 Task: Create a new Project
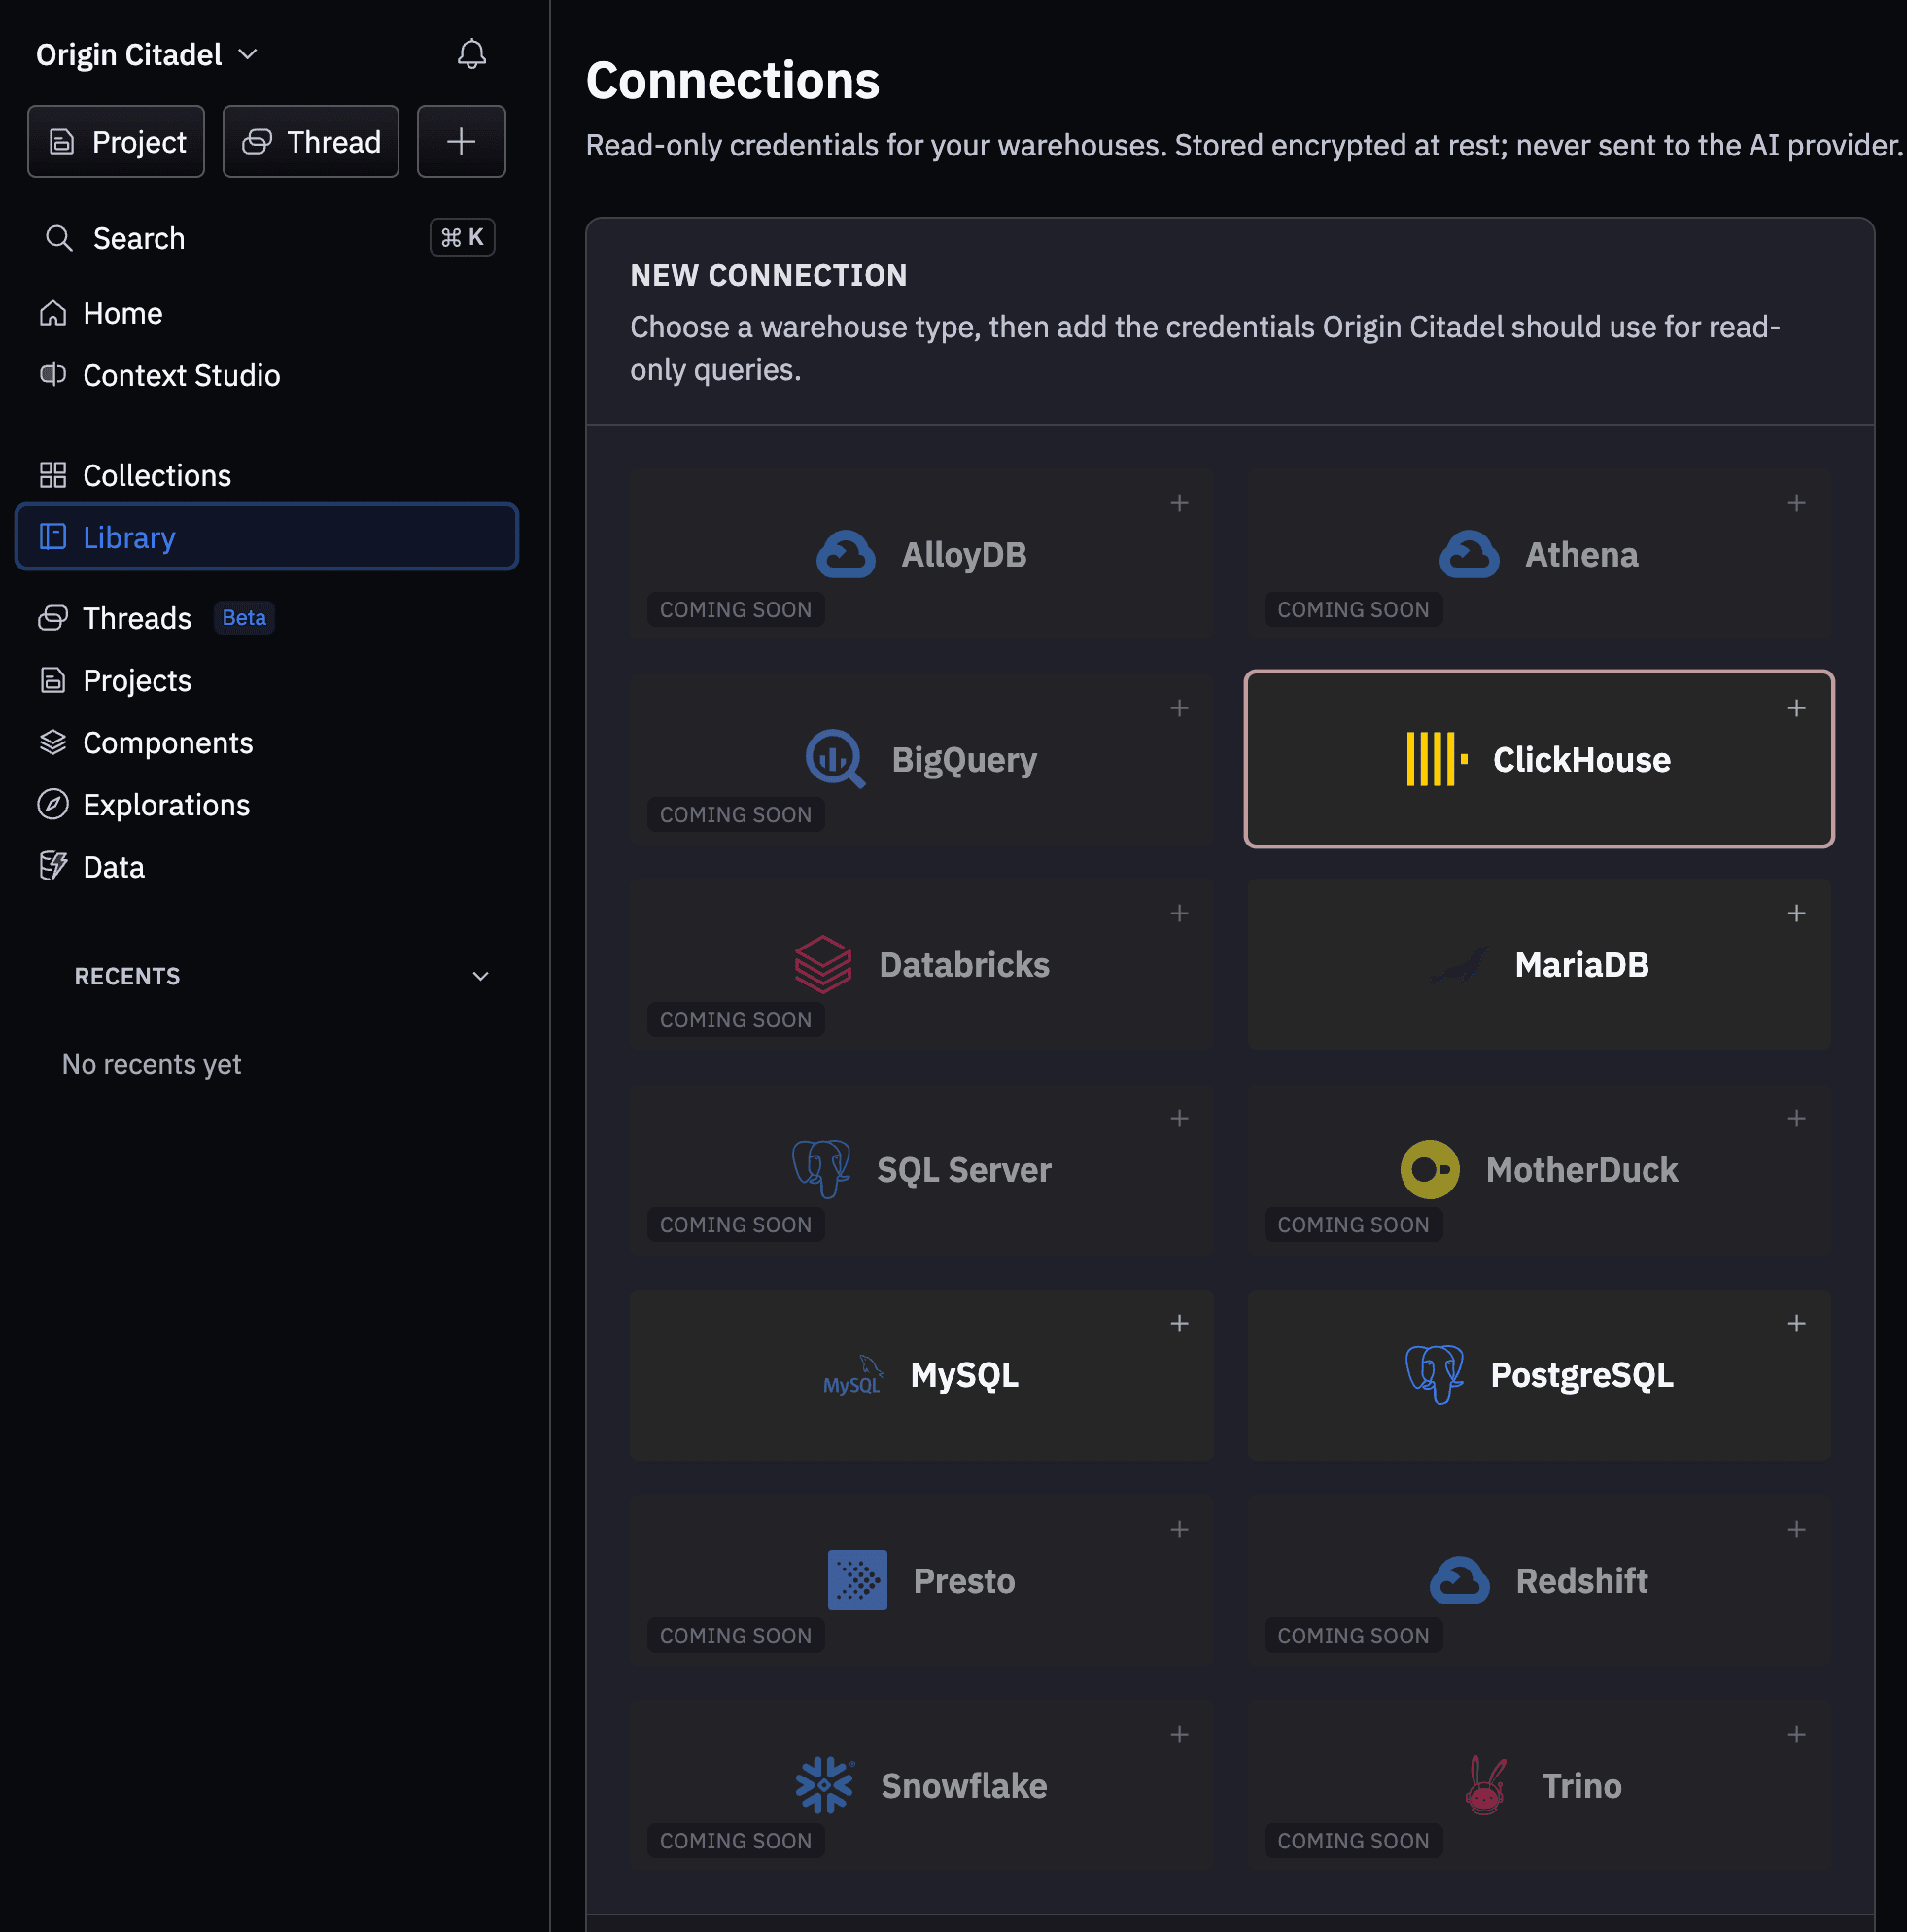click(x=116, y=141)
